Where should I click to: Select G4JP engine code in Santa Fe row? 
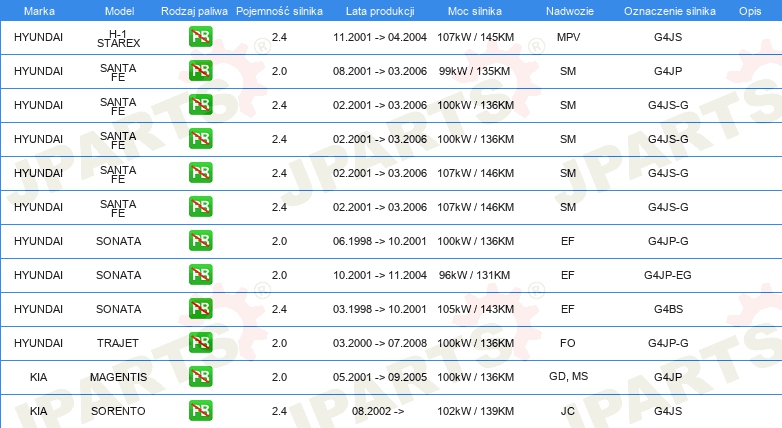pos(668,71)
